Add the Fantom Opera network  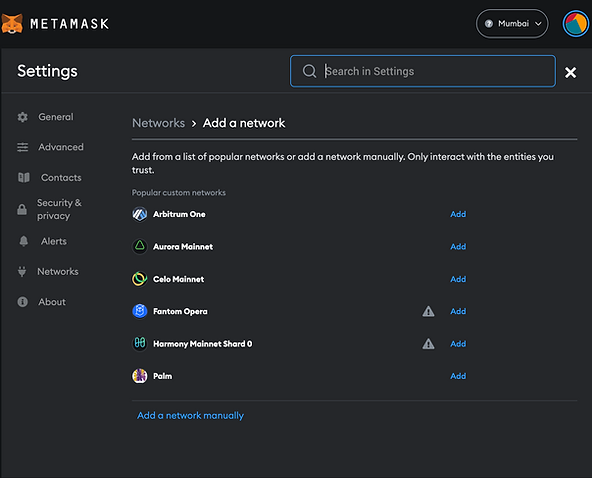[458, 311]
